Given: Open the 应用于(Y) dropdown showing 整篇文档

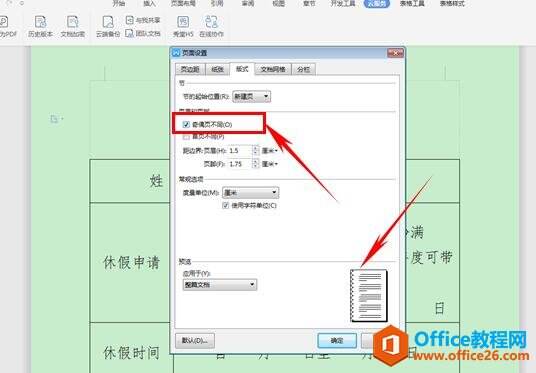Looking at the screenshot, I should (220, 284).
